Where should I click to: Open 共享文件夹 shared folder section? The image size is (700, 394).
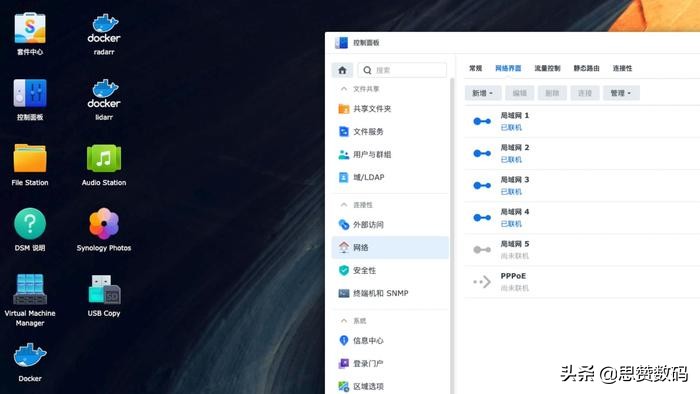click(x=390, y=108)
